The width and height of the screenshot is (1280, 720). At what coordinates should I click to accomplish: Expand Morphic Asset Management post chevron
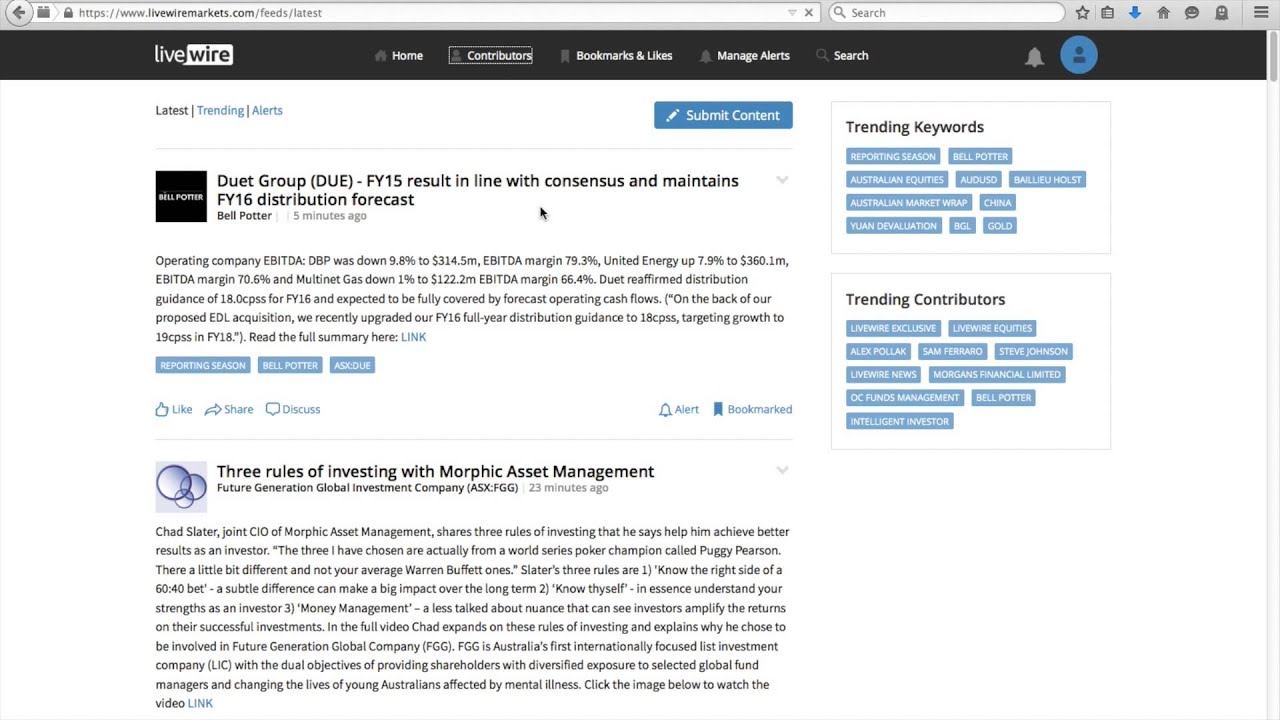coord(782,470)
